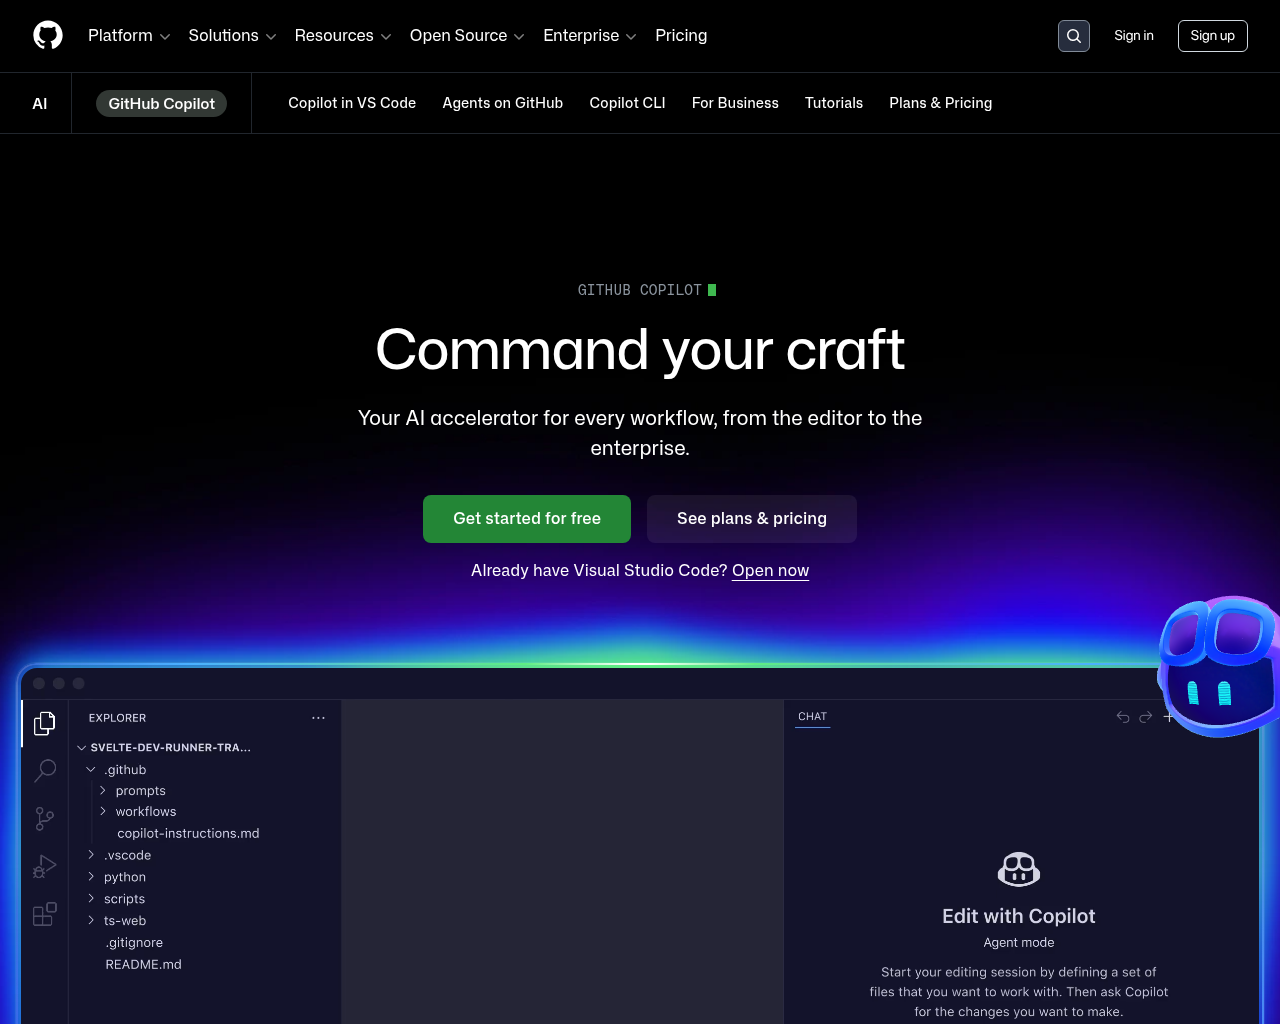
Task: Undo with the chat panel undo icon
Action: 1122,716
